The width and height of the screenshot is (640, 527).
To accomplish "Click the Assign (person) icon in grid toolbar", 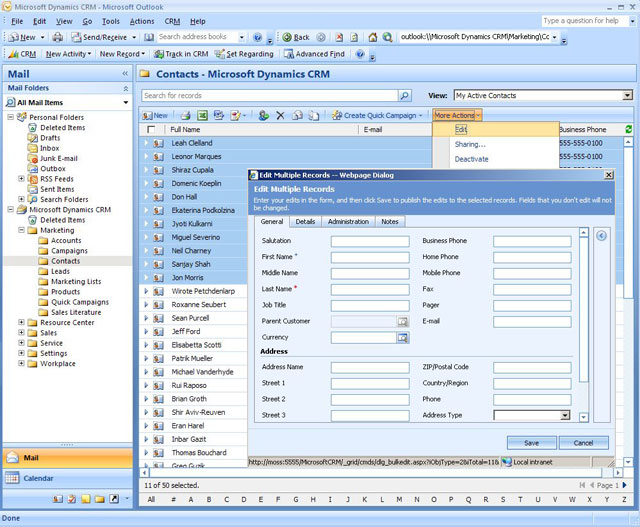I will point(264,116).
